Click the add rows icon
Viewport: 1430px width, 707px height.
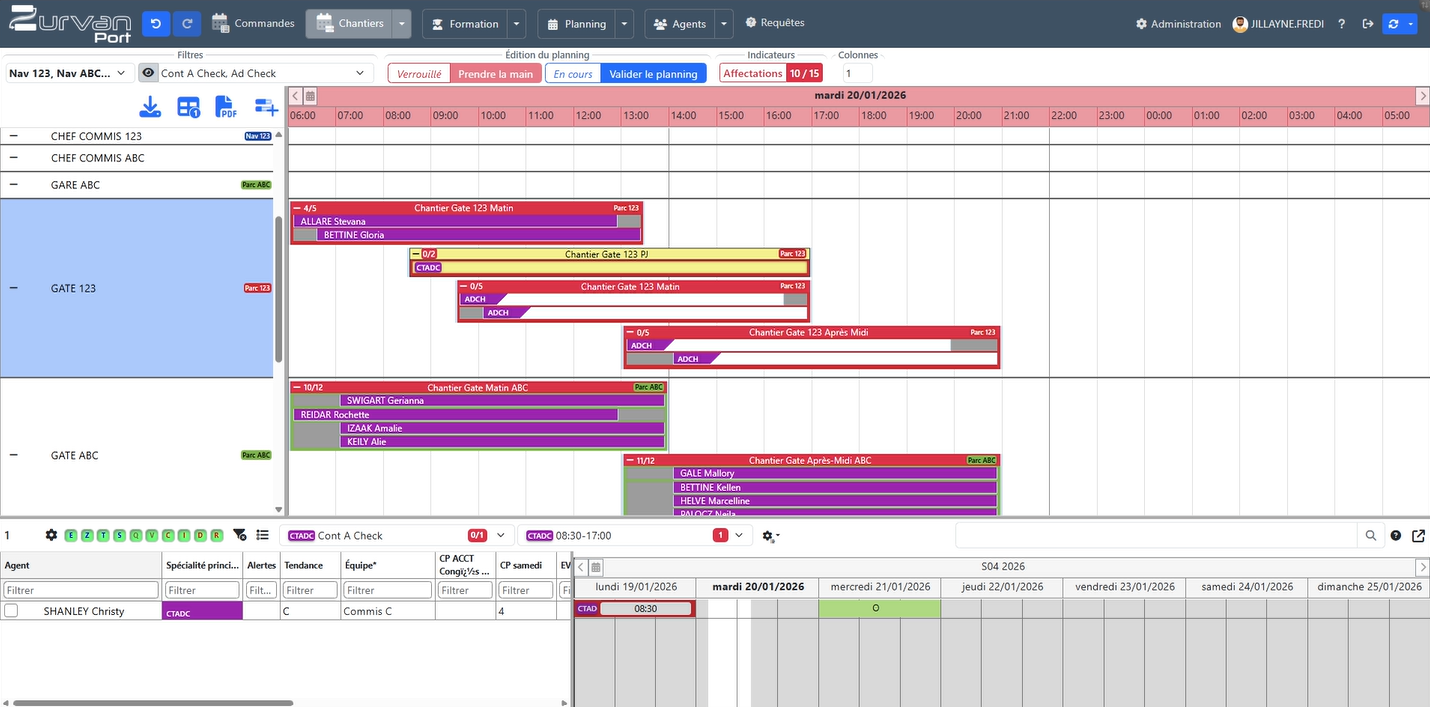click(x=266, y=107)
